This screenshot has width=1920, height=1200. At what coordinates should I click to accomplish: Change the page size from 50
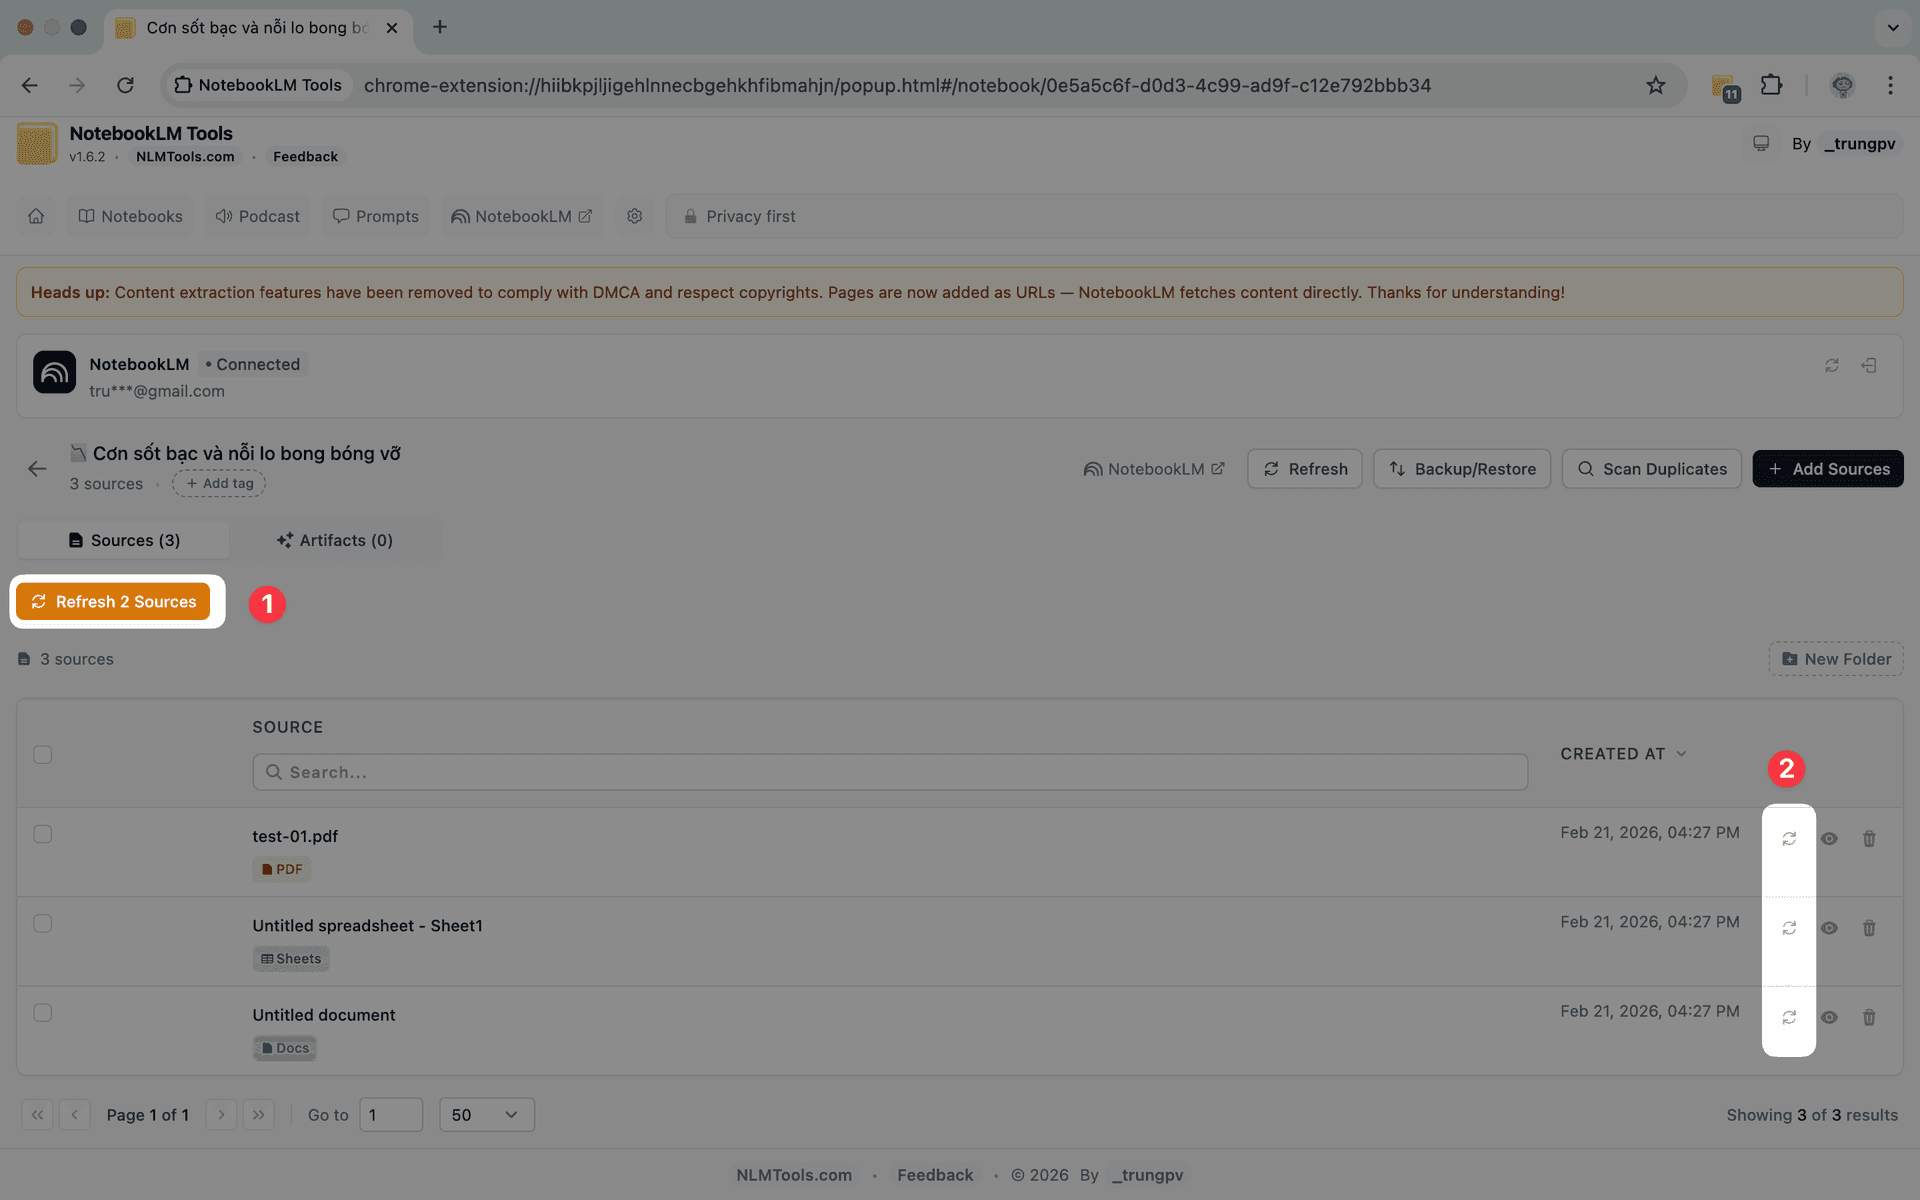tap(486, 1114)
